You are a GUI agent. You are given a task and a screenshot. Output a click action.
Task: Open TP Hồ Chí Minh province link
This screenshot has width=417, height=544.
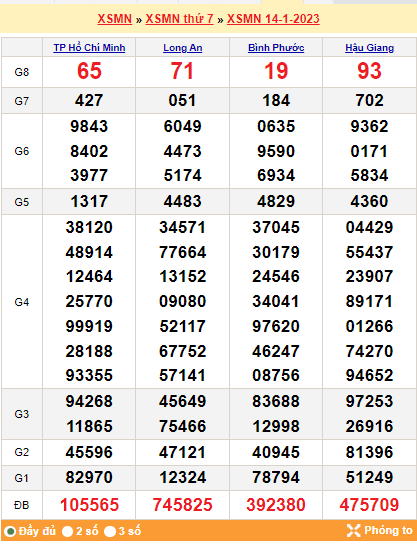(89, 48)
